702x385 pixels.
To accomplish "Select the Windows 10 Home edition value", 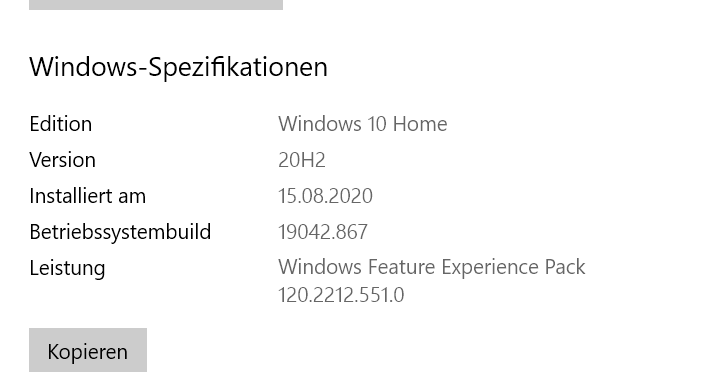I will (363, 124).
